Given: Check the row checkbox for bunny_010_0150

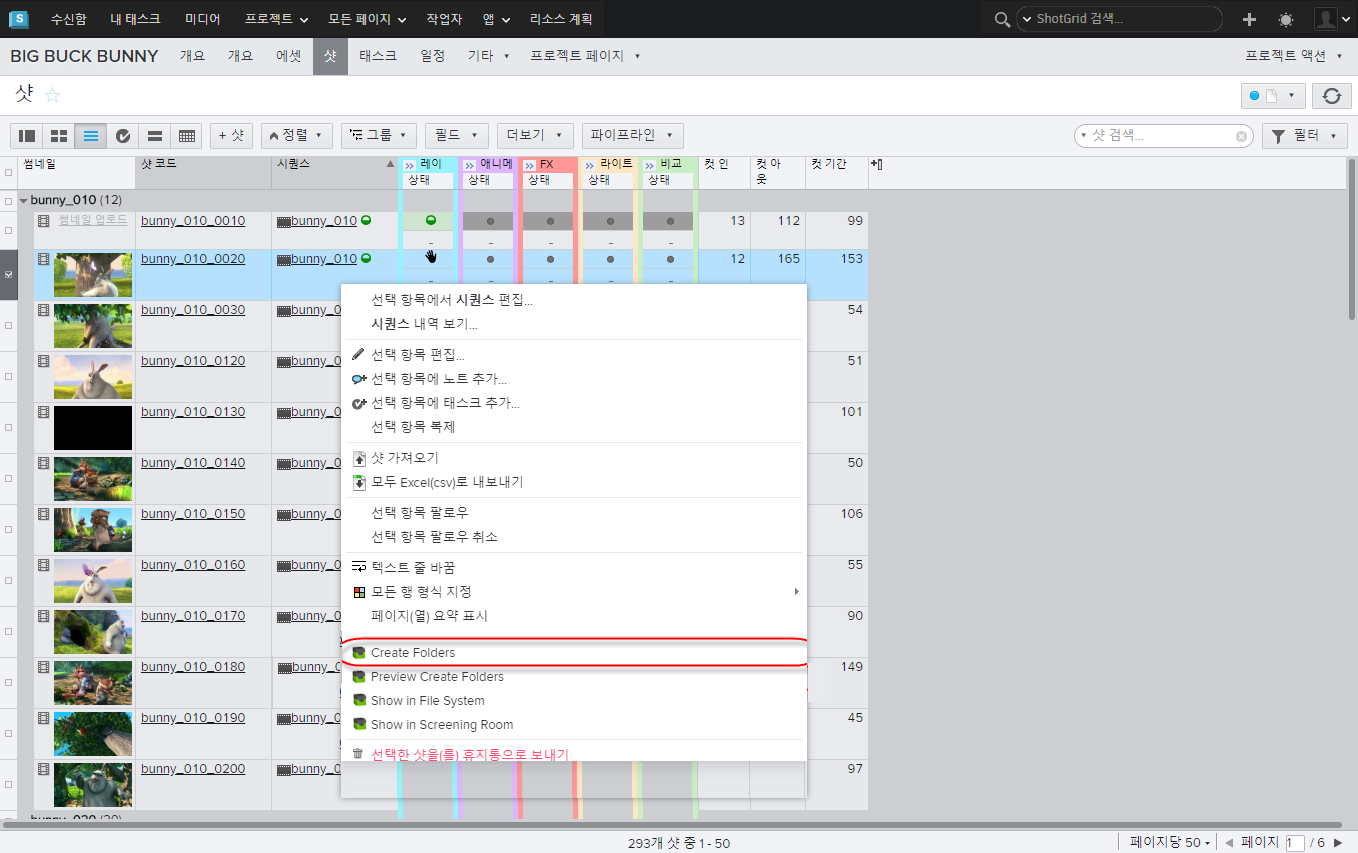Looking at the screenshot, I should (x=9, y=529).
